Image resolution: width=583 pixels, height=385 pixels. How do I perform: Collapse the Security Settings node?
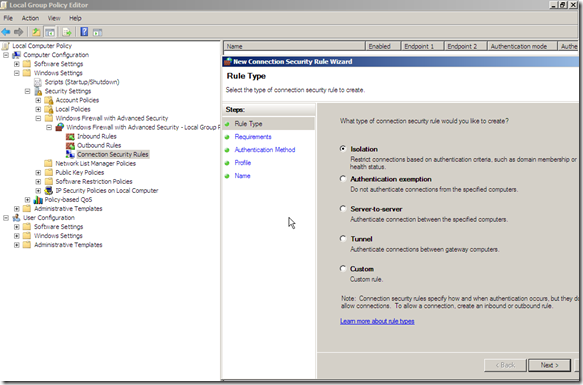pos(27,91)
